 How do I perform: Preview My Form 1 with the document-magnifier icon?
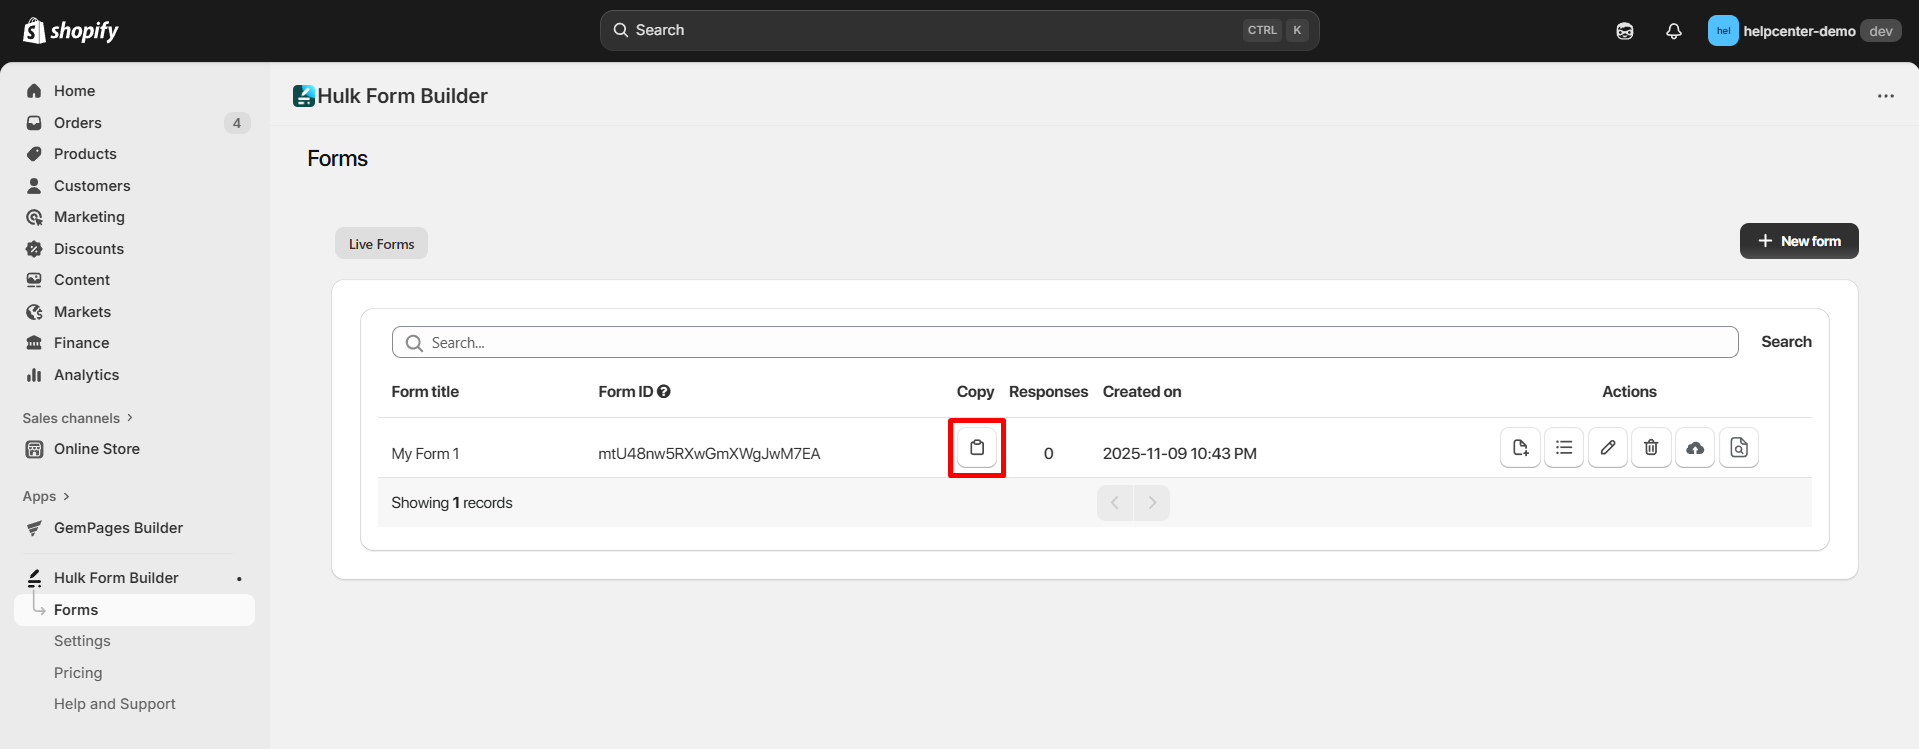[1739, 448]
